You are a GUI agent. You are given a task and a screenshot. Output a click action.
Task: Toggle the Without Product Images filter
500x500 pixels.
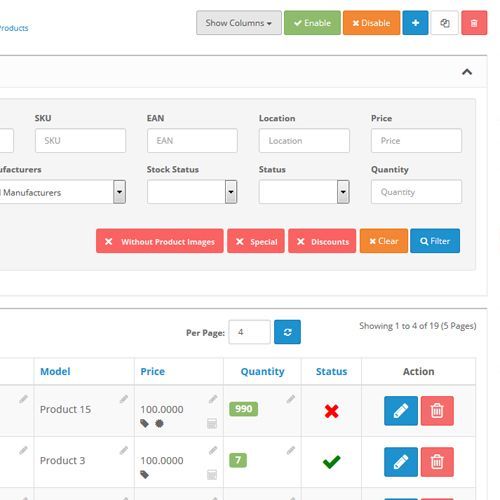point(160,241)
